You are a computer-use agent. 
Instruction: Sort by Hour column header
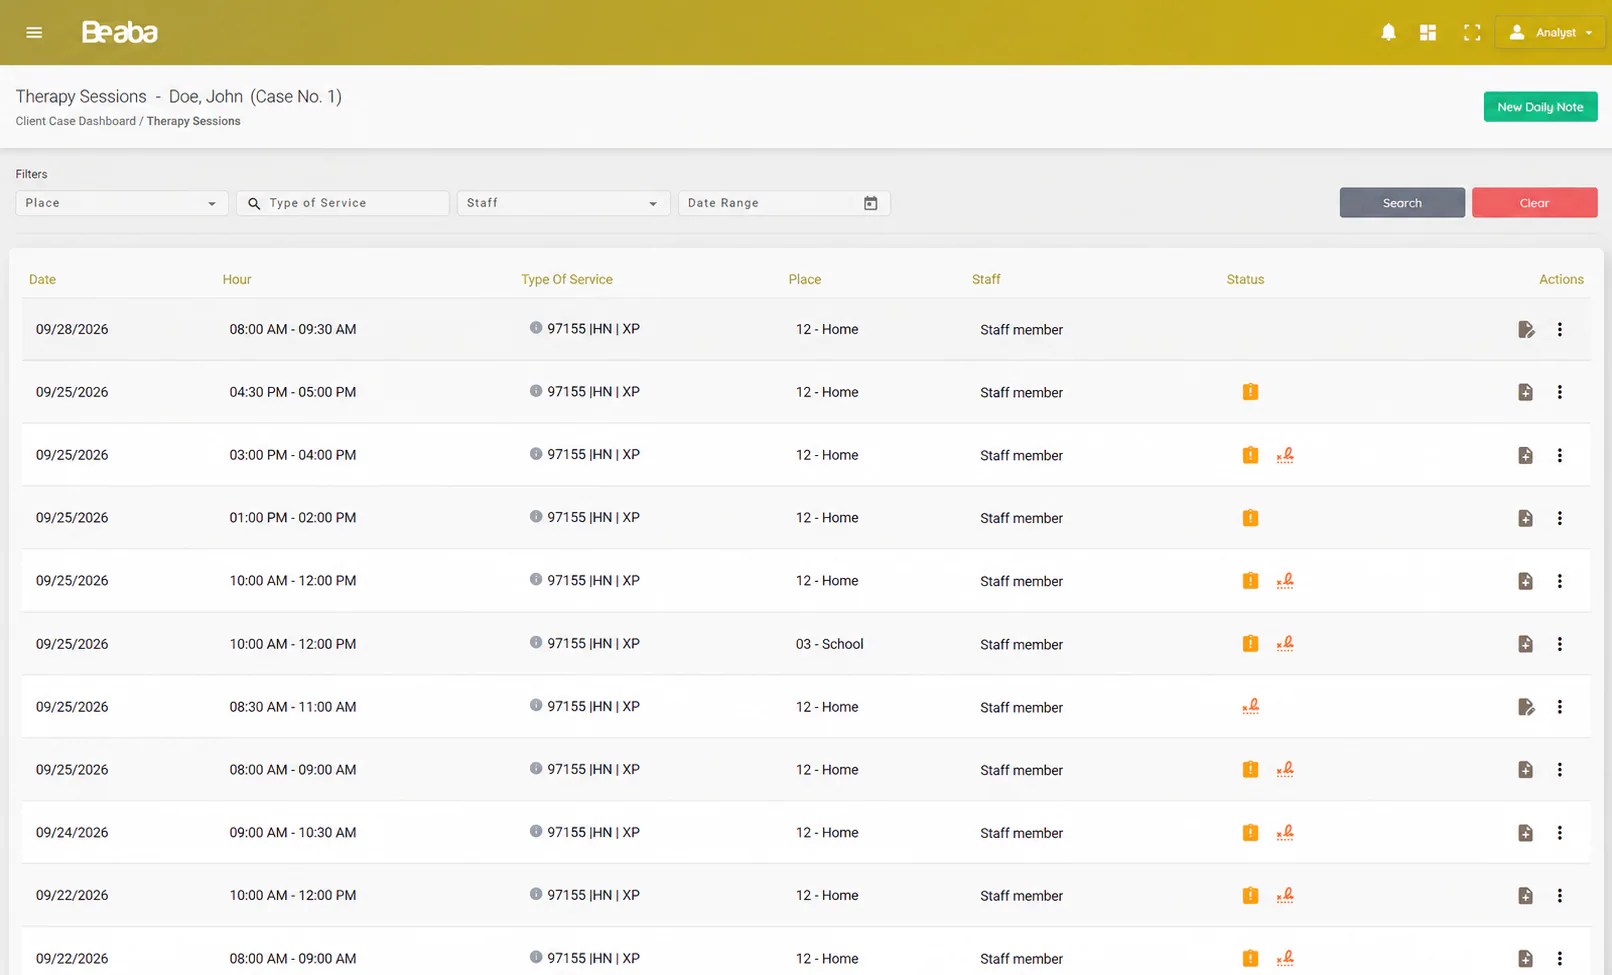[x=237, y=279]
